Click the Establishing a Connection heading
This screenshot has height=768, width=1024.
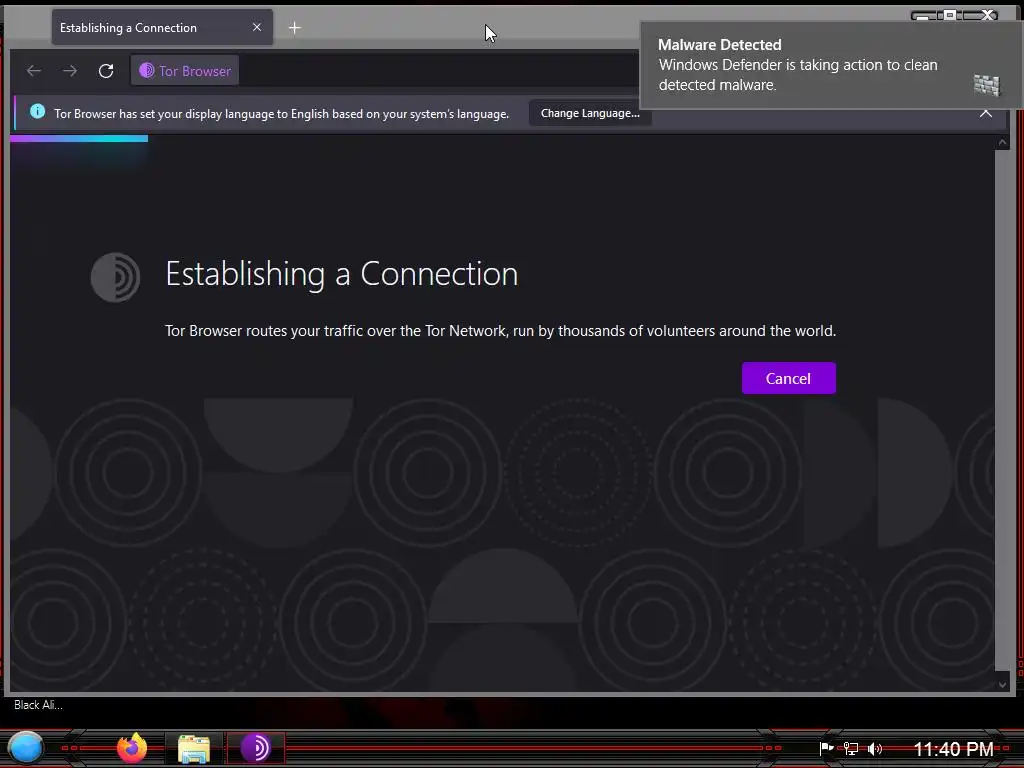pyautogui.click(x=342, y=274)
